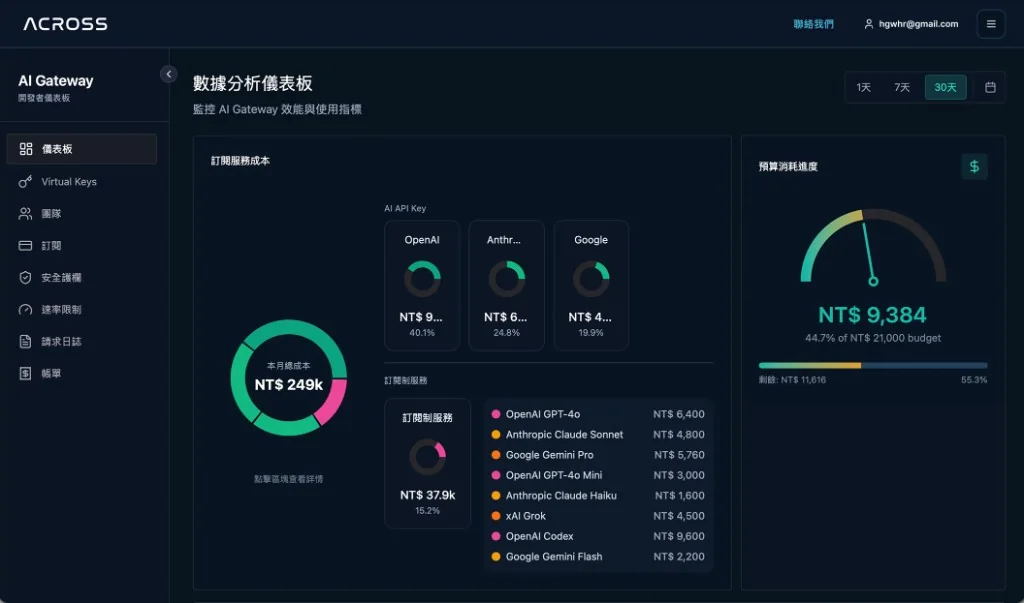Switch time range to 1天
1024x603 pixels.
coord(864,87)
